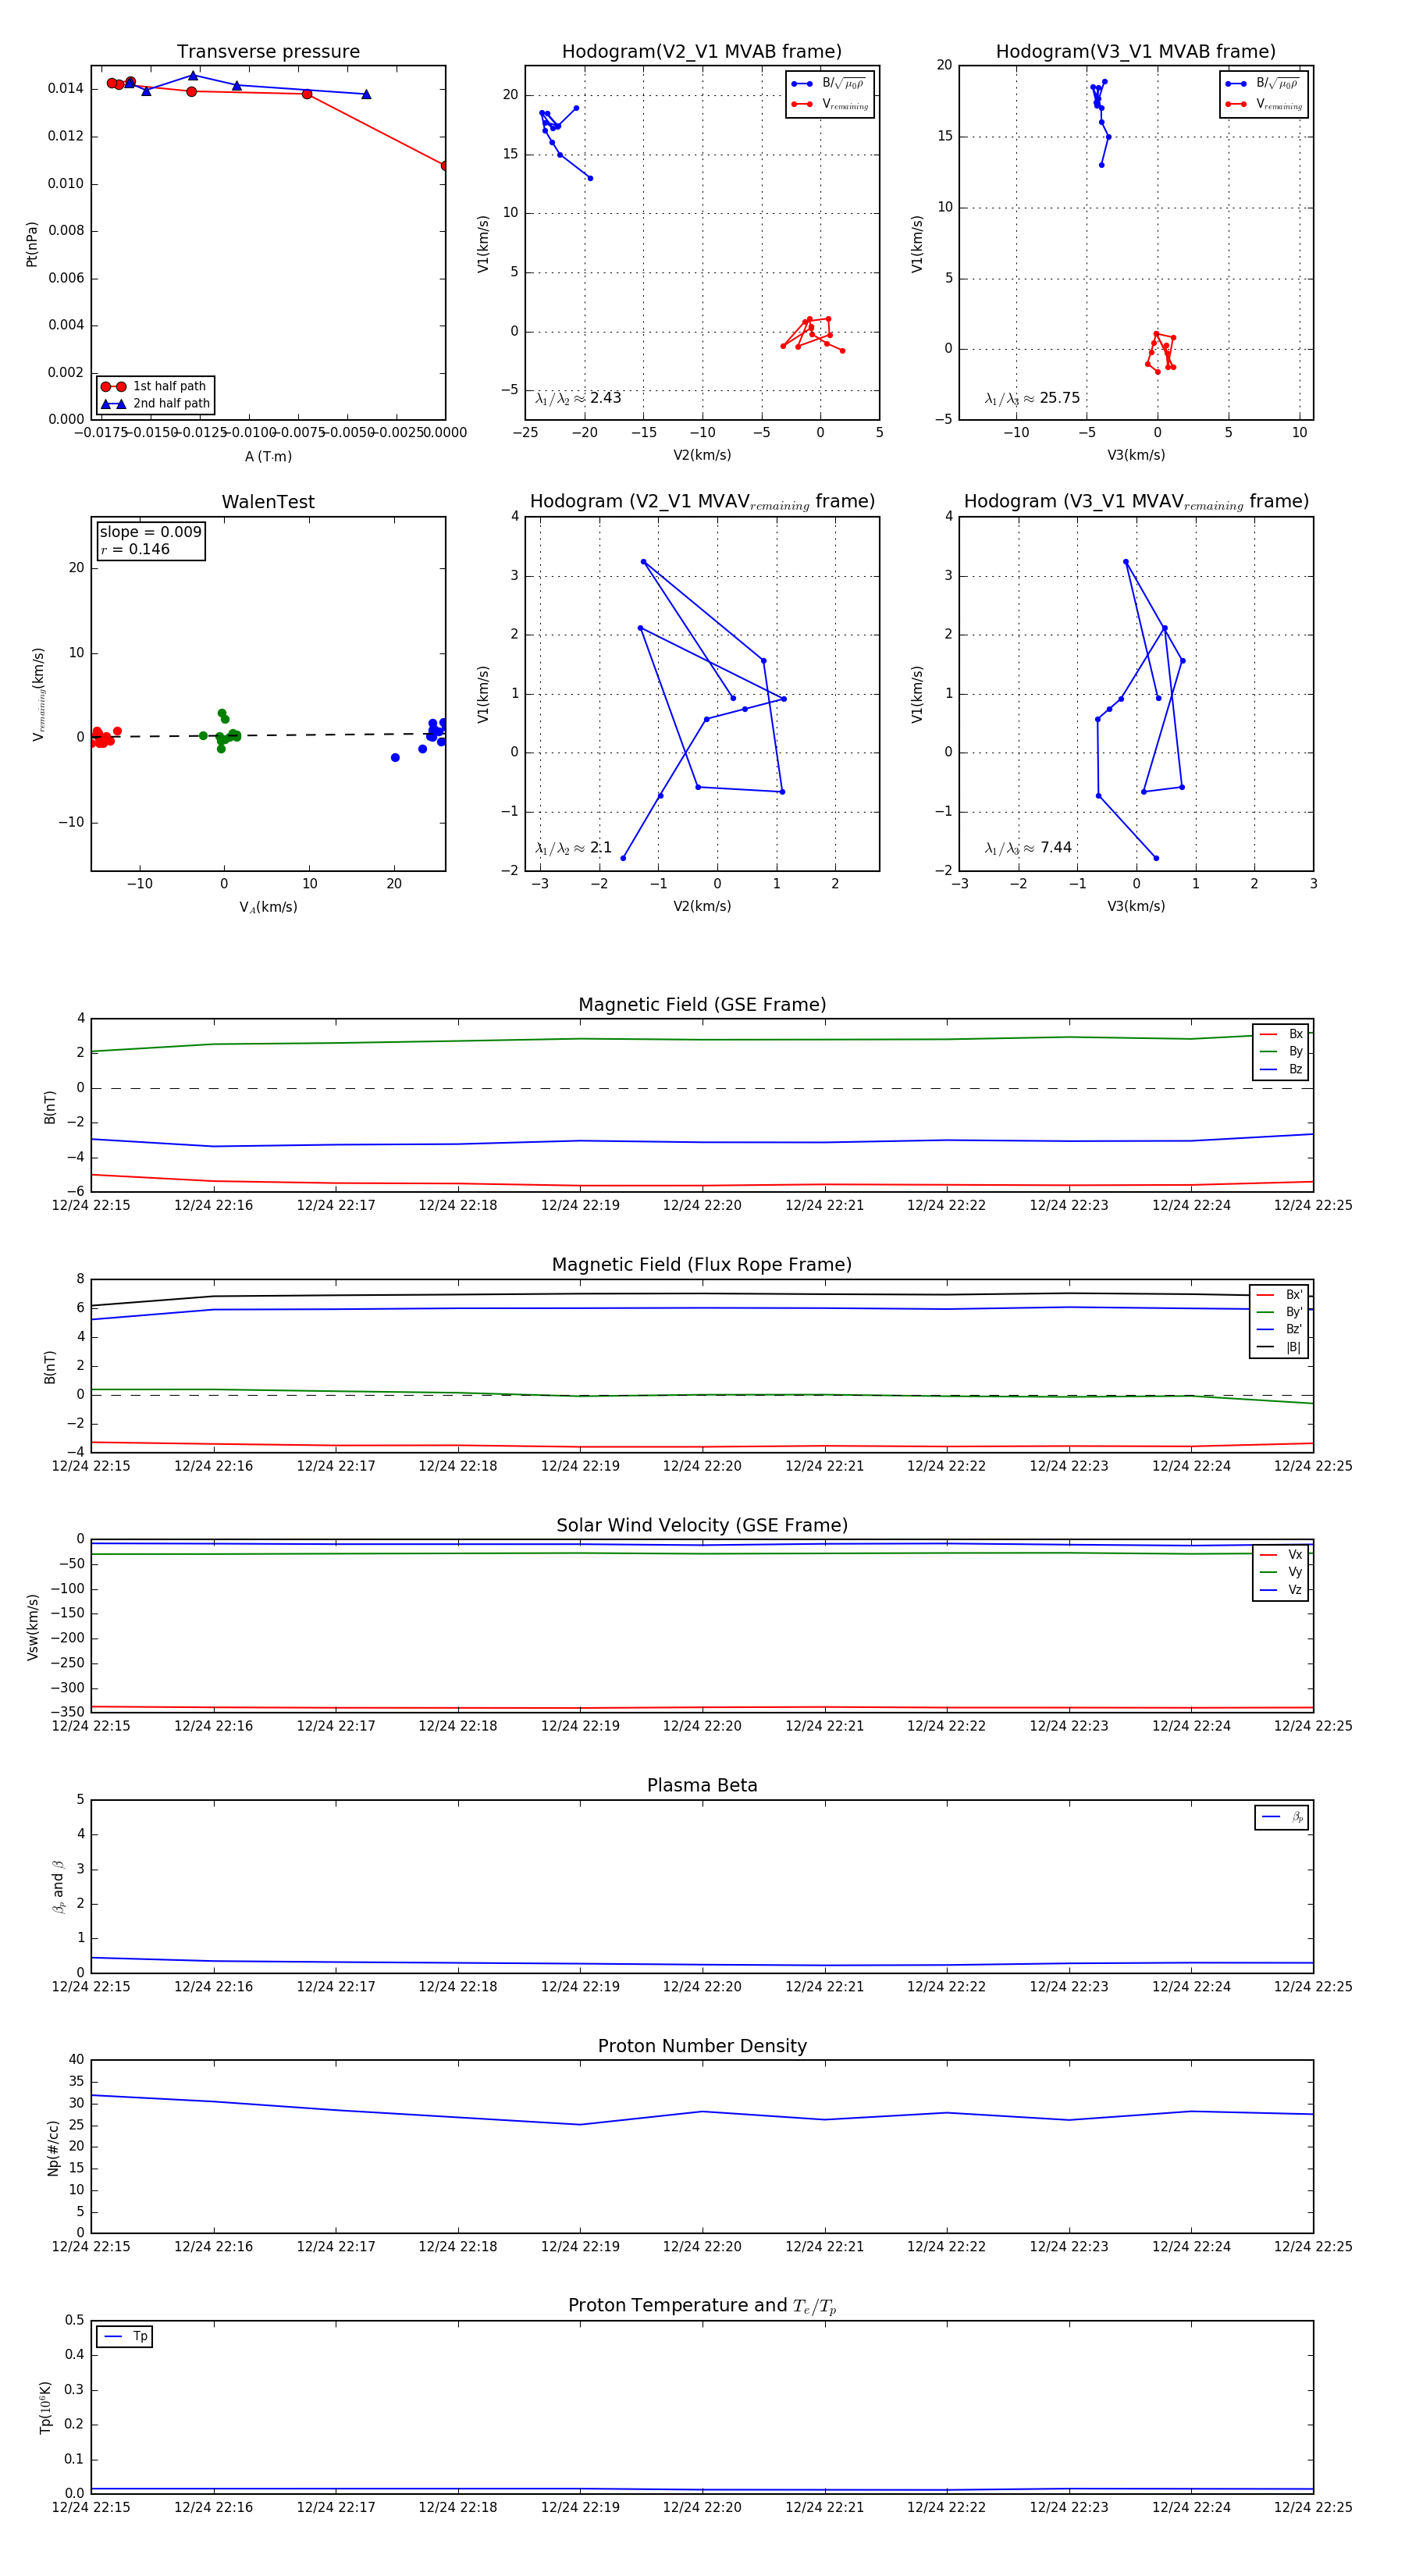This screenshot has height=2576, width=1405.
Task: Click the 'Magnetic Field (Flux Rope Frame)' title
Action: click(702, 1265)
